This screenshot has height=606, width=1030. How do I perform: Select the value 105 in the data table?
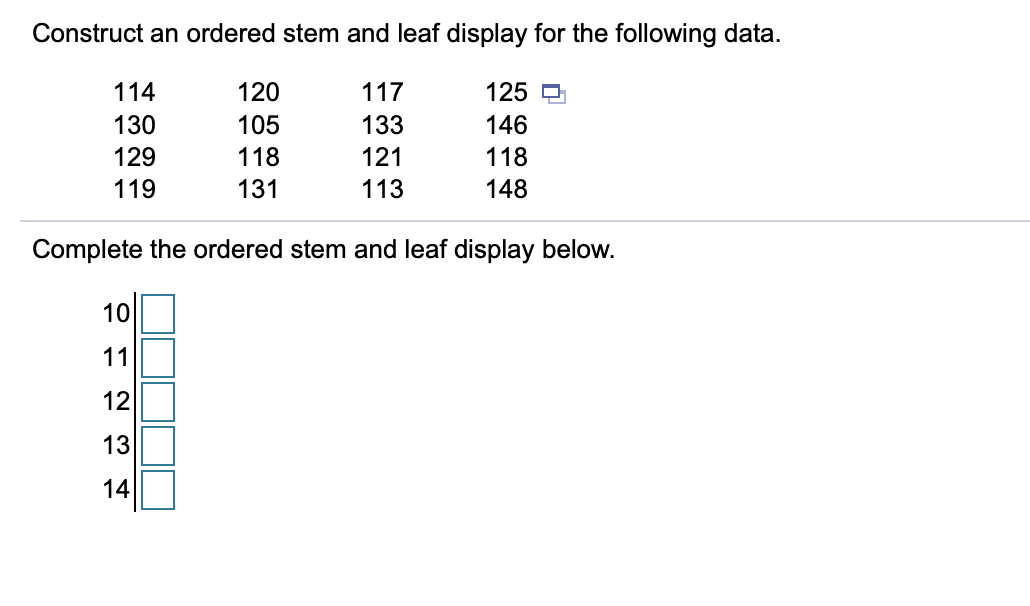click(258, 124)
